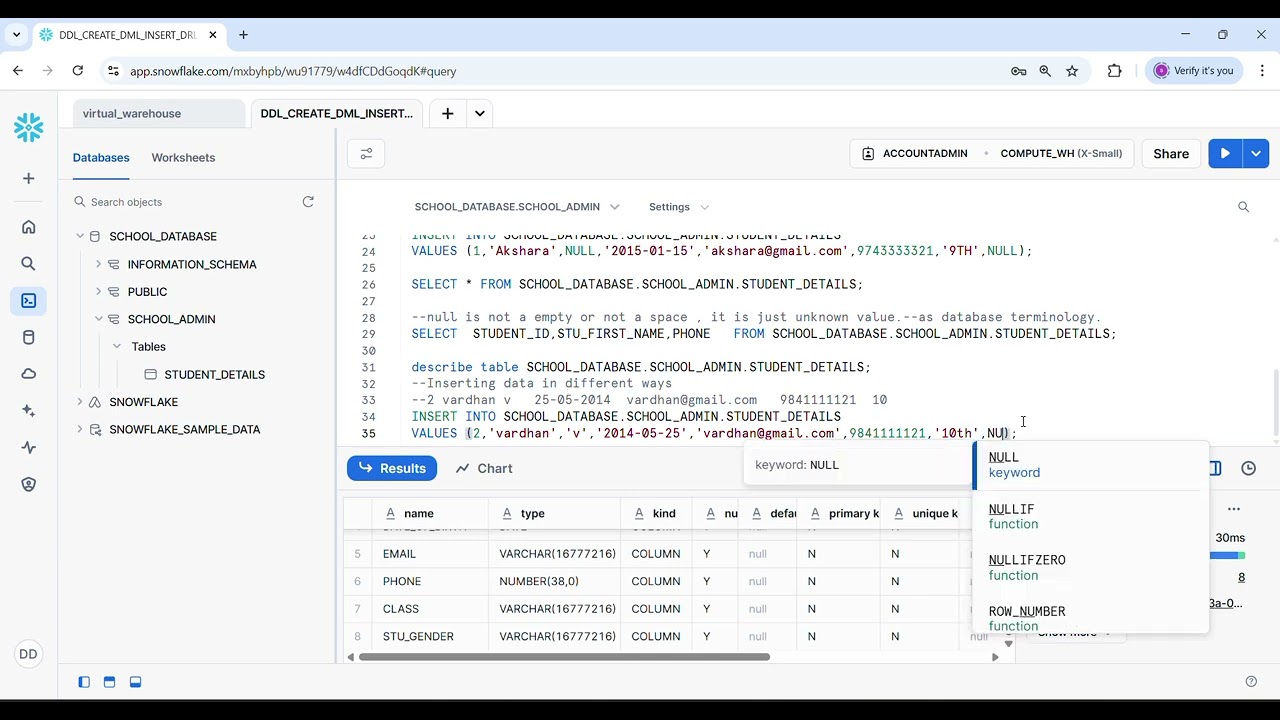
Task: Click the browser address bar URL
Action: click(293, 71)
